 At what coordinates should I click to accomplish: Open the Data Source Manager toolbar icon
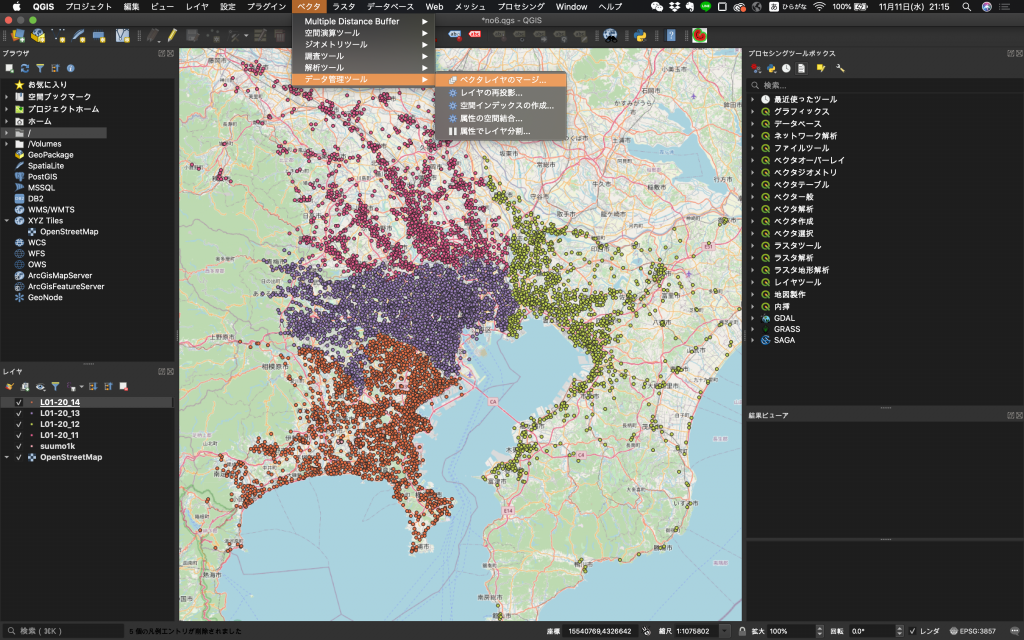(18, 35)
